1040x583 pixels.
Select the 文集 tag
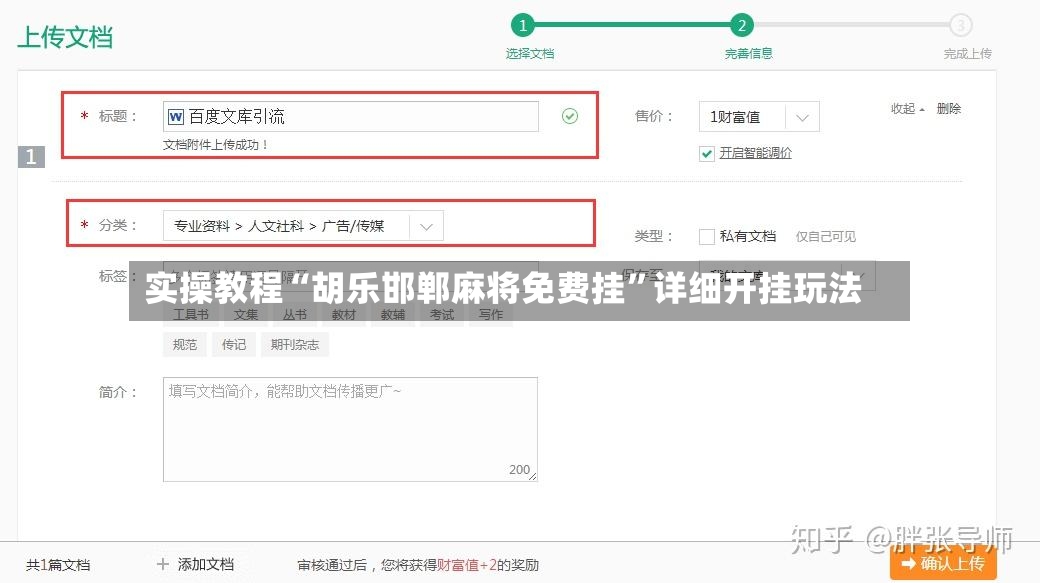click(x=245, y=314)
